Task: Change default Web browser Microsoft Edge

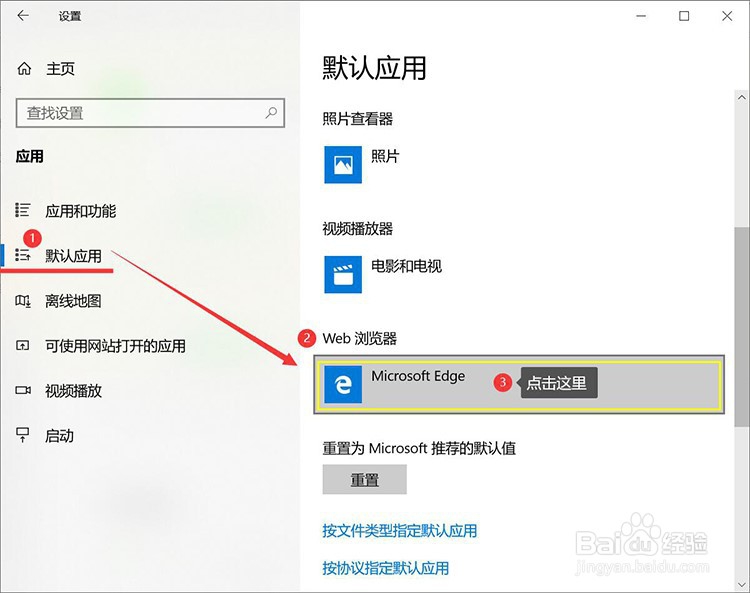Action: click(x=519, y=384)
